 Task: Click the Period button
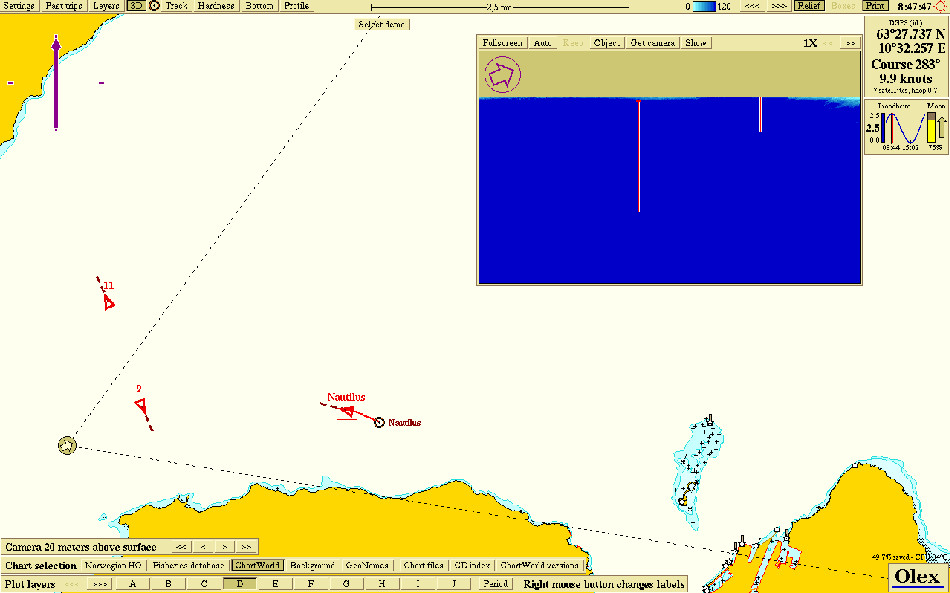pos(495,585)
